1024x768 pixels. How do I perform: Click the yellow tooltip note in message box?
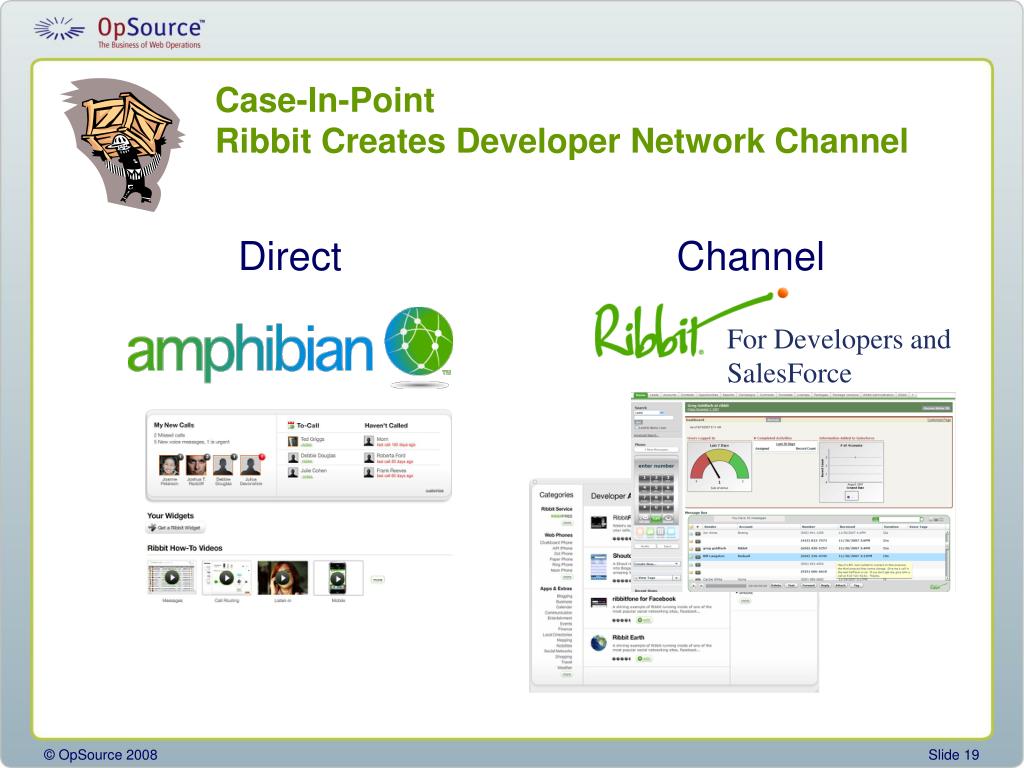[873, 571]
